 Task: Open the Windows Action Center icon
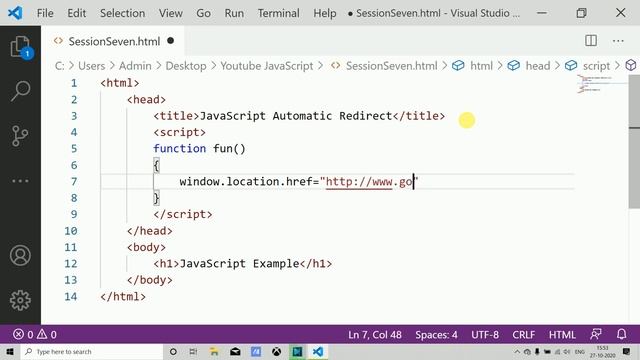click(627, 351)
